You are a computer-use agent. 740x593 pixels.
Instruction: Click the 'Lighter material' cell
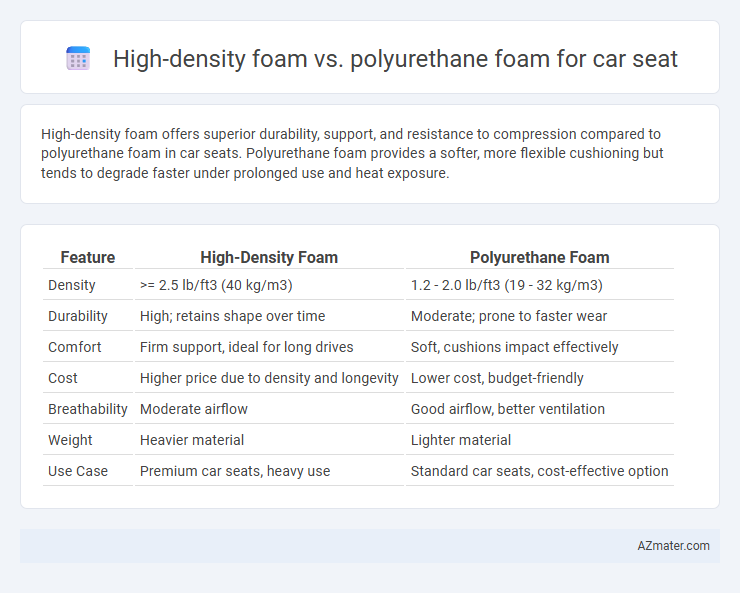click(x=461, y=440)
